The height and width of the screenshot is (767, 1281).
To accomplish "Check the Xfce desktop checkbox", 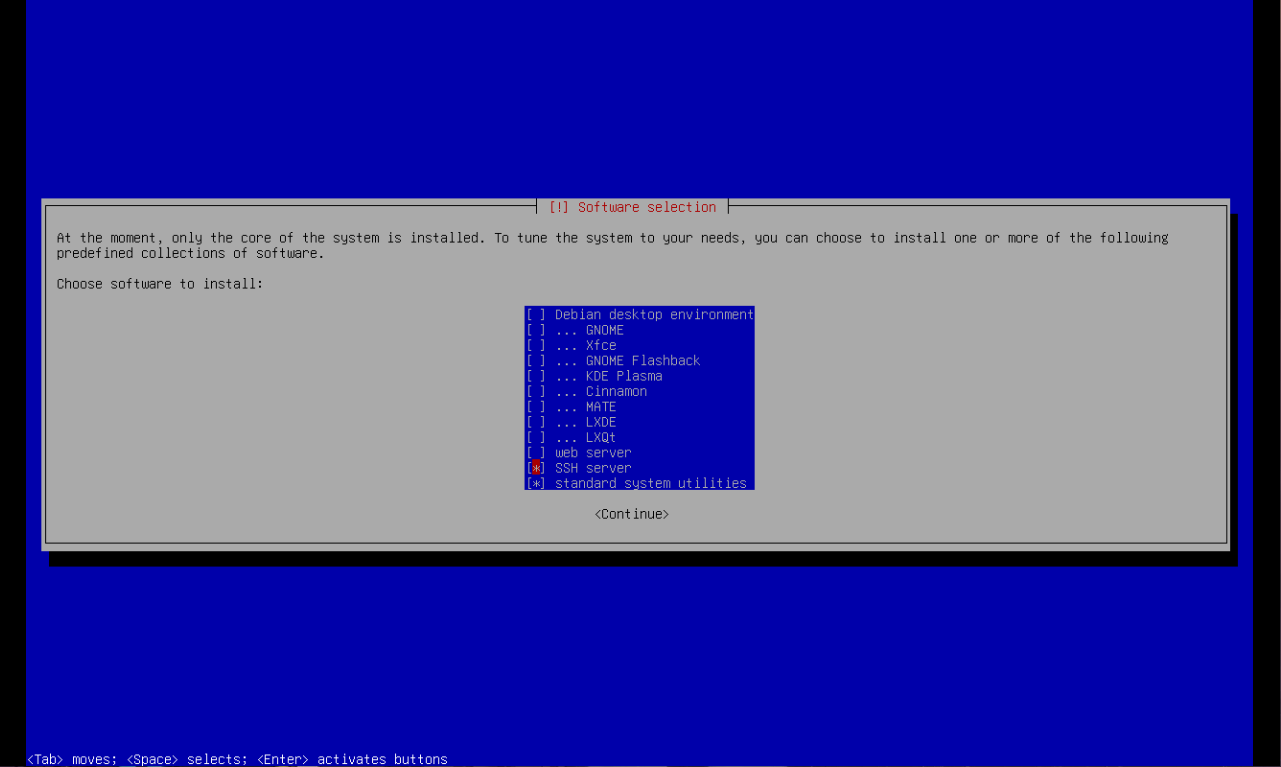I will pos(536,346).
